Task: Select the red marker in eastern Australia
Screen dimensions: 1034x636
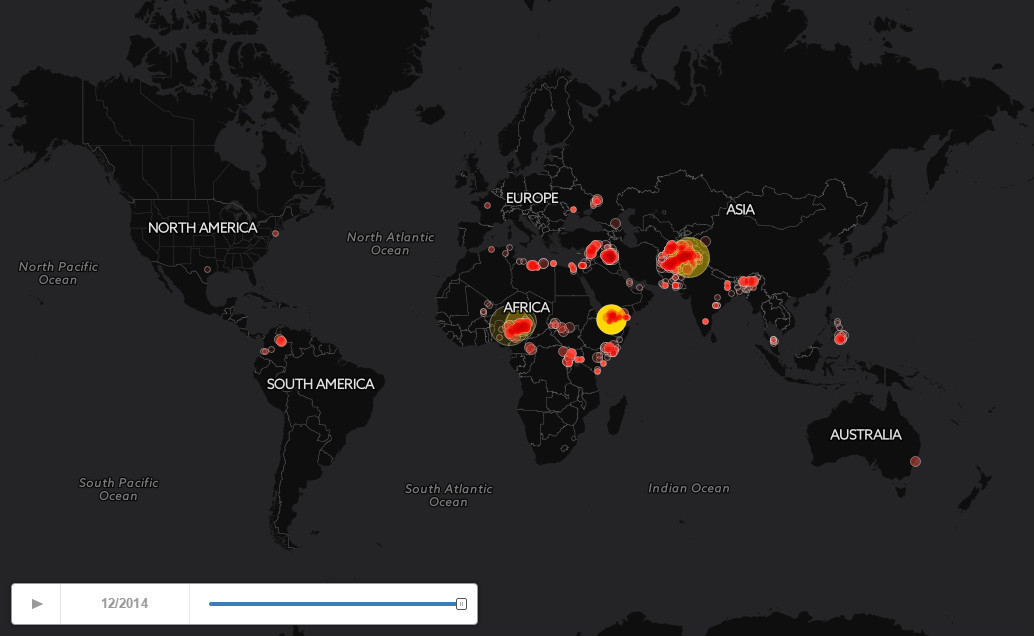Action: [915, 462]
